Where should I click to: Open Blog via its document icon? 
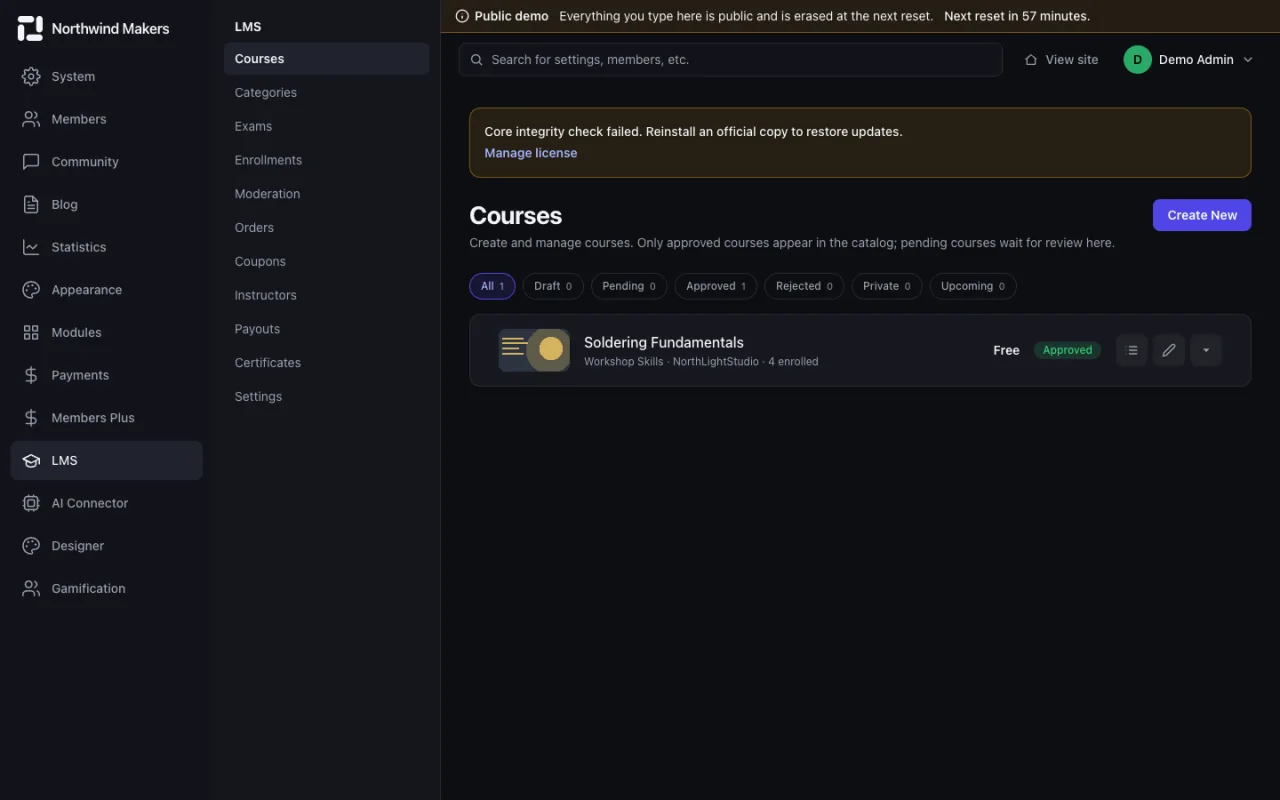coord(31,204)
